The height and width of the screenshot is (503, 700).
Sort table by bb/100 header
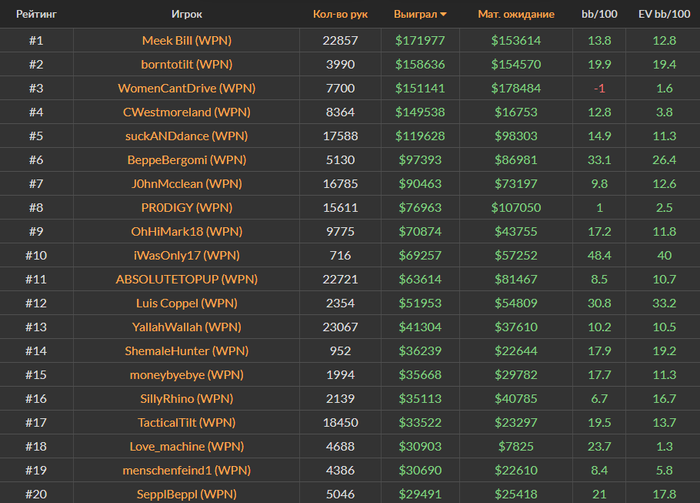coord(599,14)
